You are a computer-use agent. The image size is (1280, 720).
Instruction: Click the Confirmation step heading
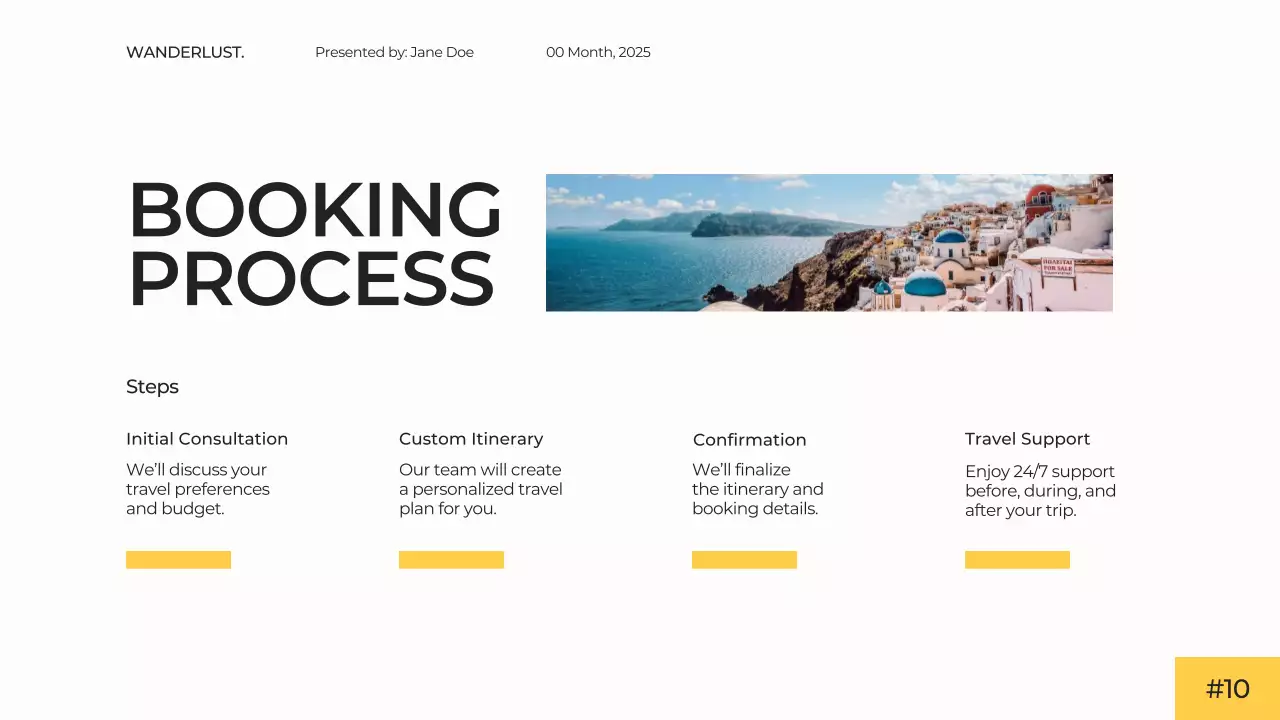click(x=750, y=439)
